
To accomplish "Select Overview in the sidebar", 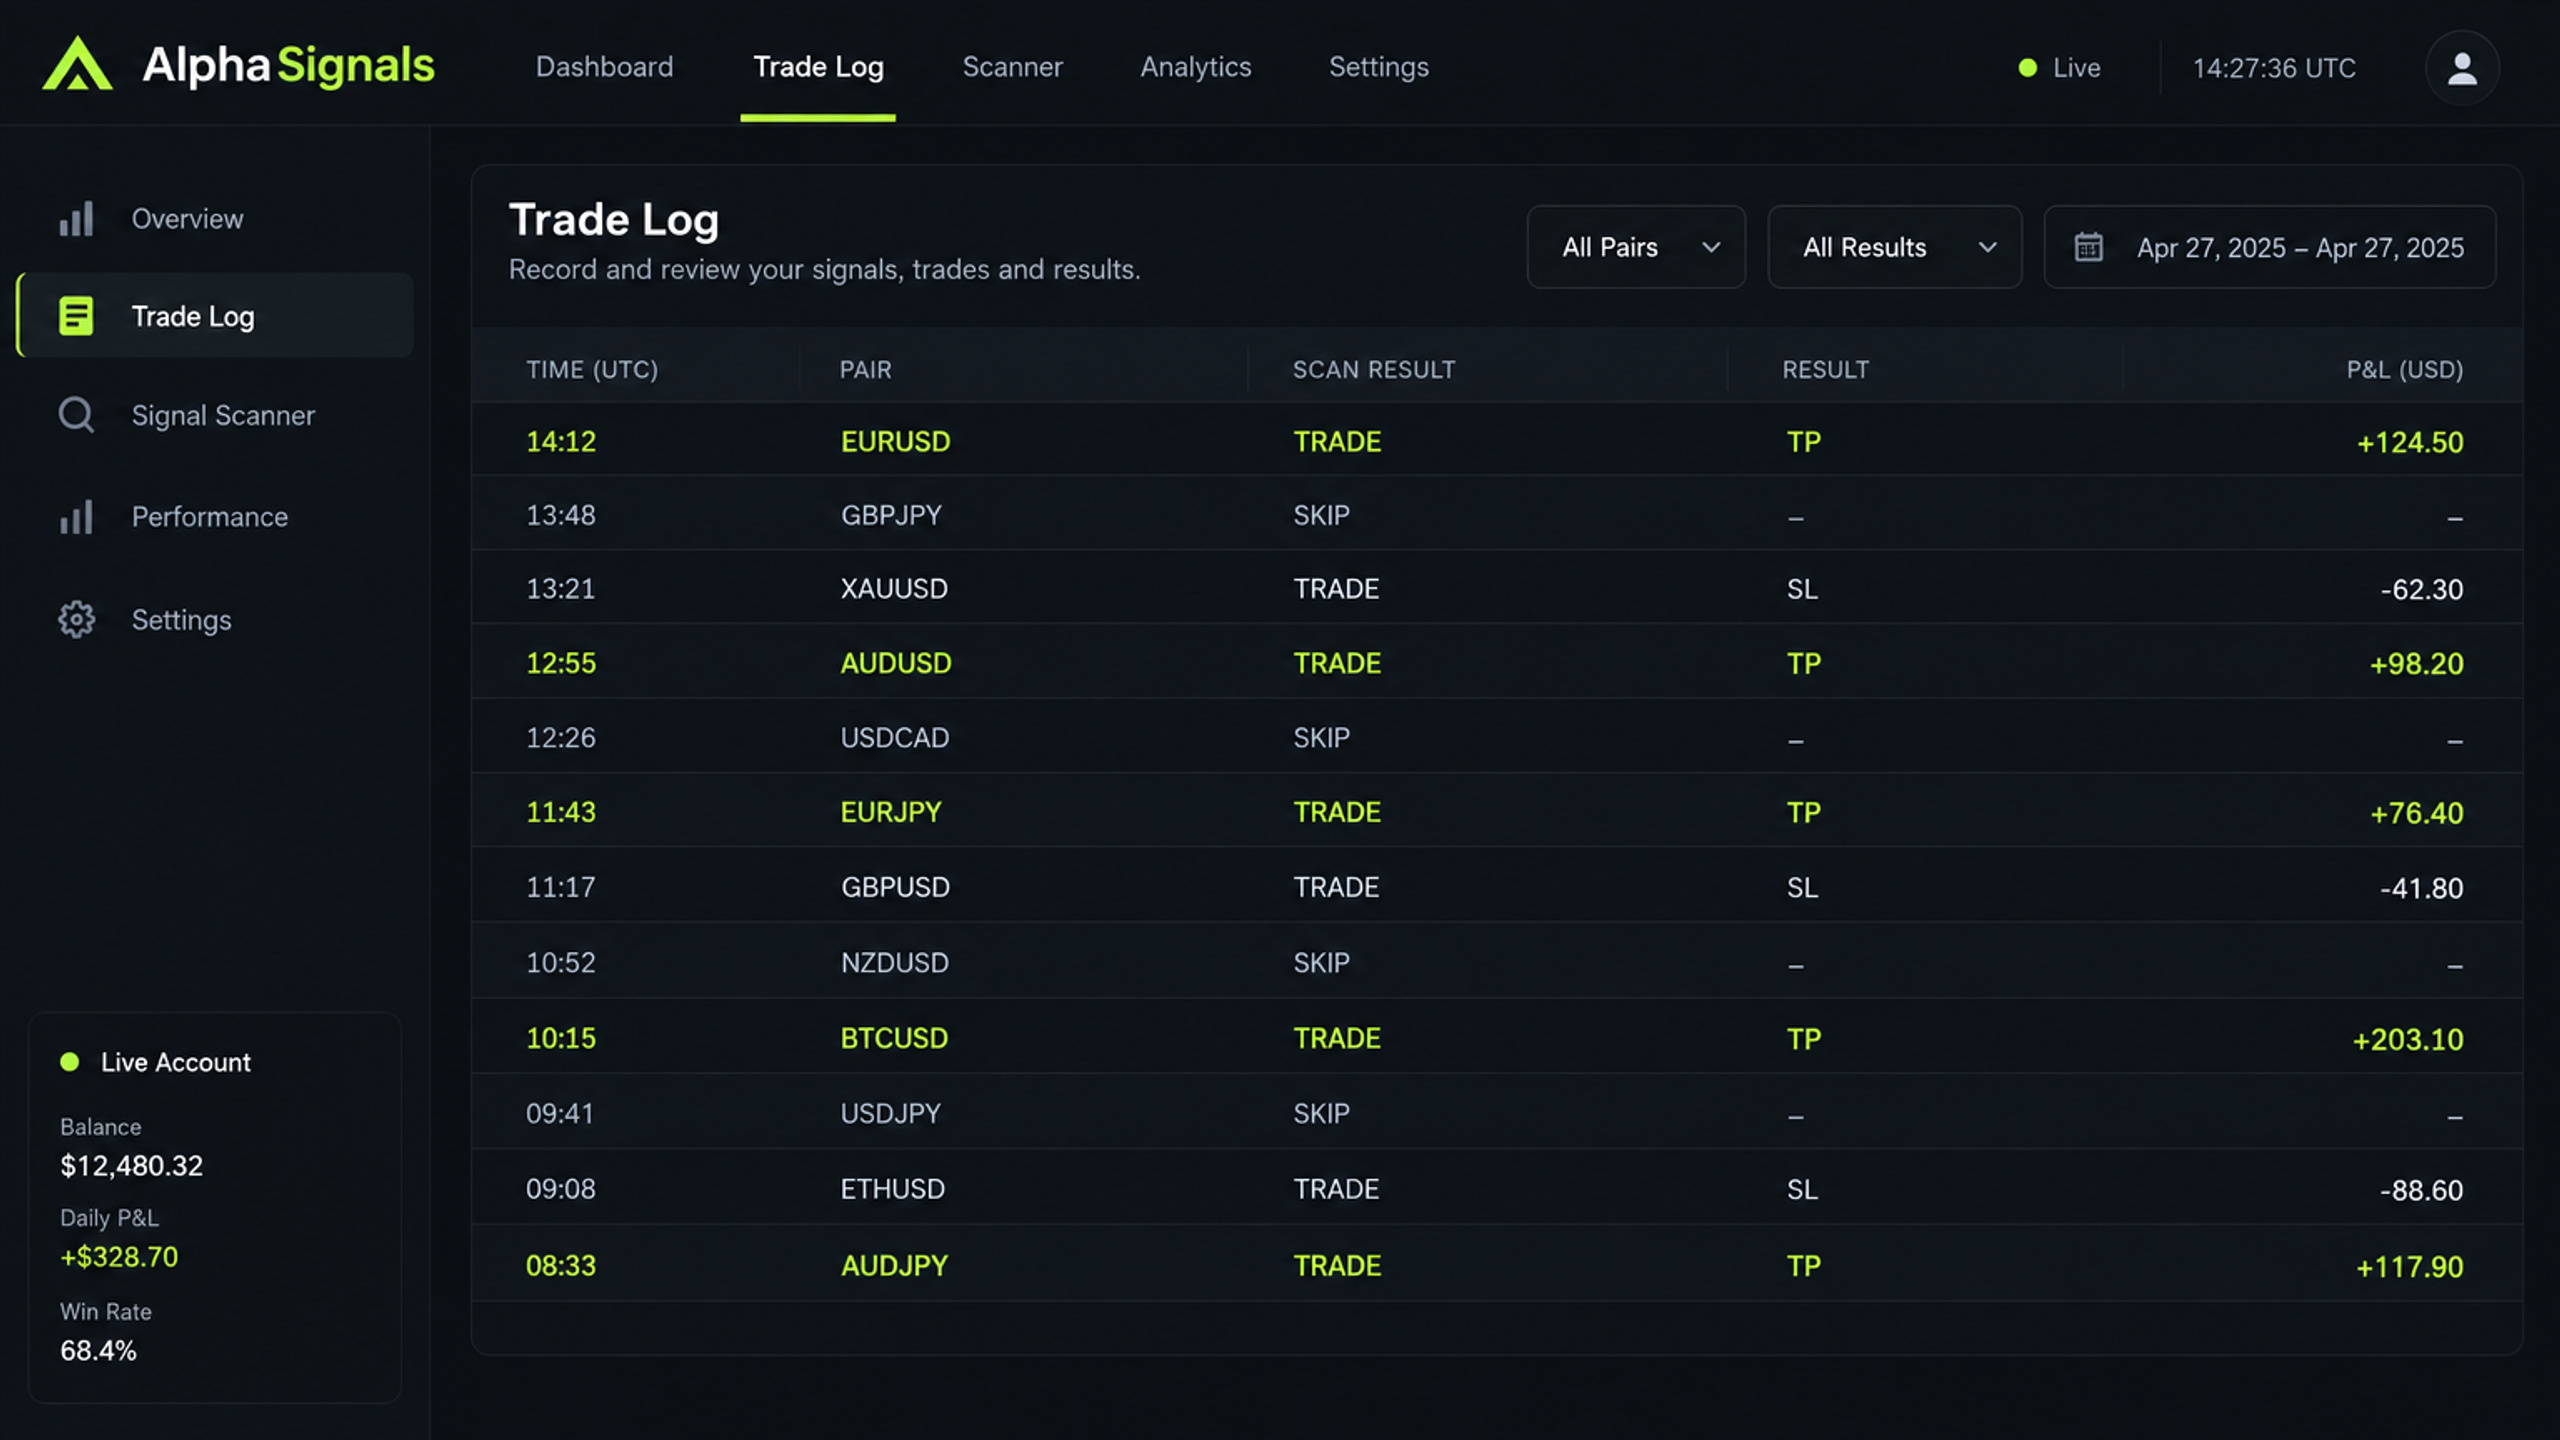I will [x=187, y=219].
